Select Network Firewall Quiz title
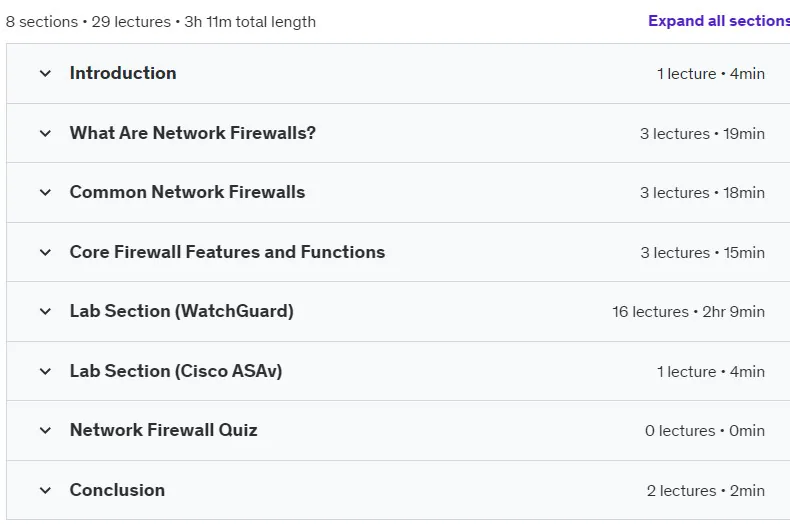This screenshot has width=790, height=524. [x=163, y=430]
